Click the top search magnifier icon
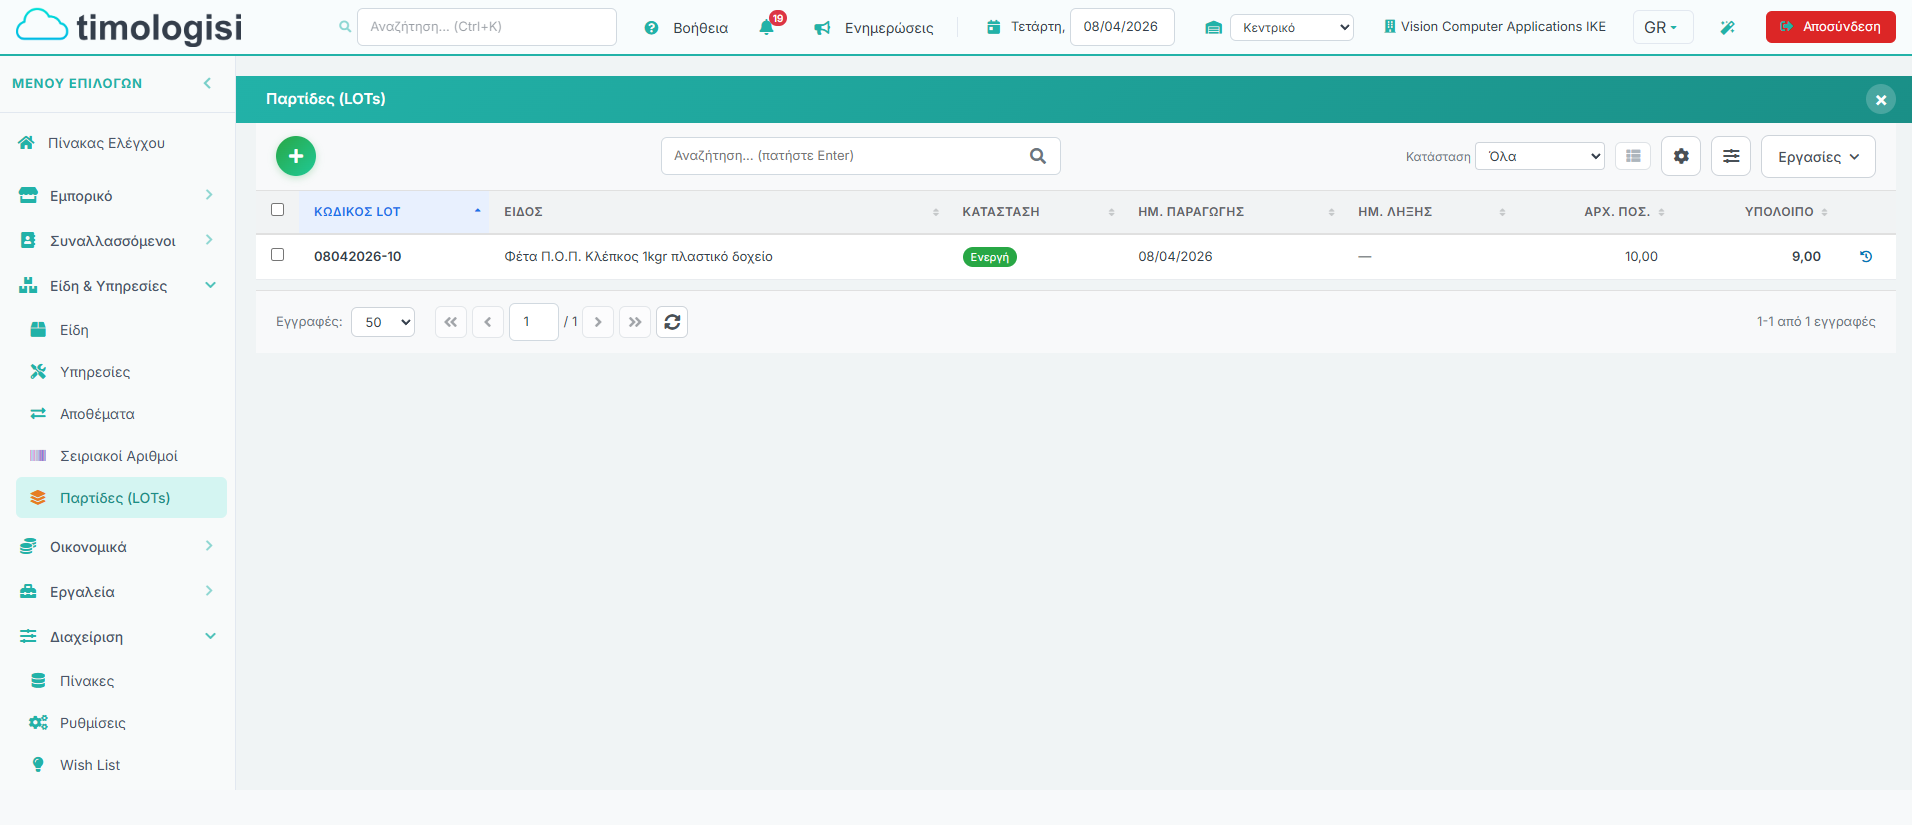Screen dimensions: 1912x825 [345, 27]
